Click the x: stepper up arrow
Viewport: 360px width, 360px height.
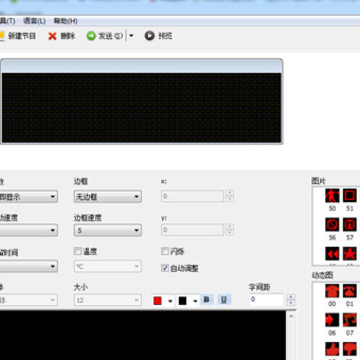pyautogui.click(x=230, y=193)
